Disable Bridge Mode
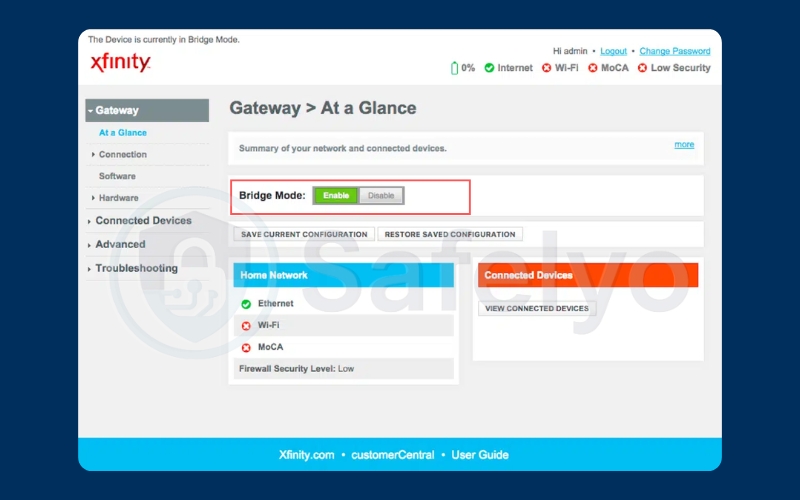 coord(381,196)
